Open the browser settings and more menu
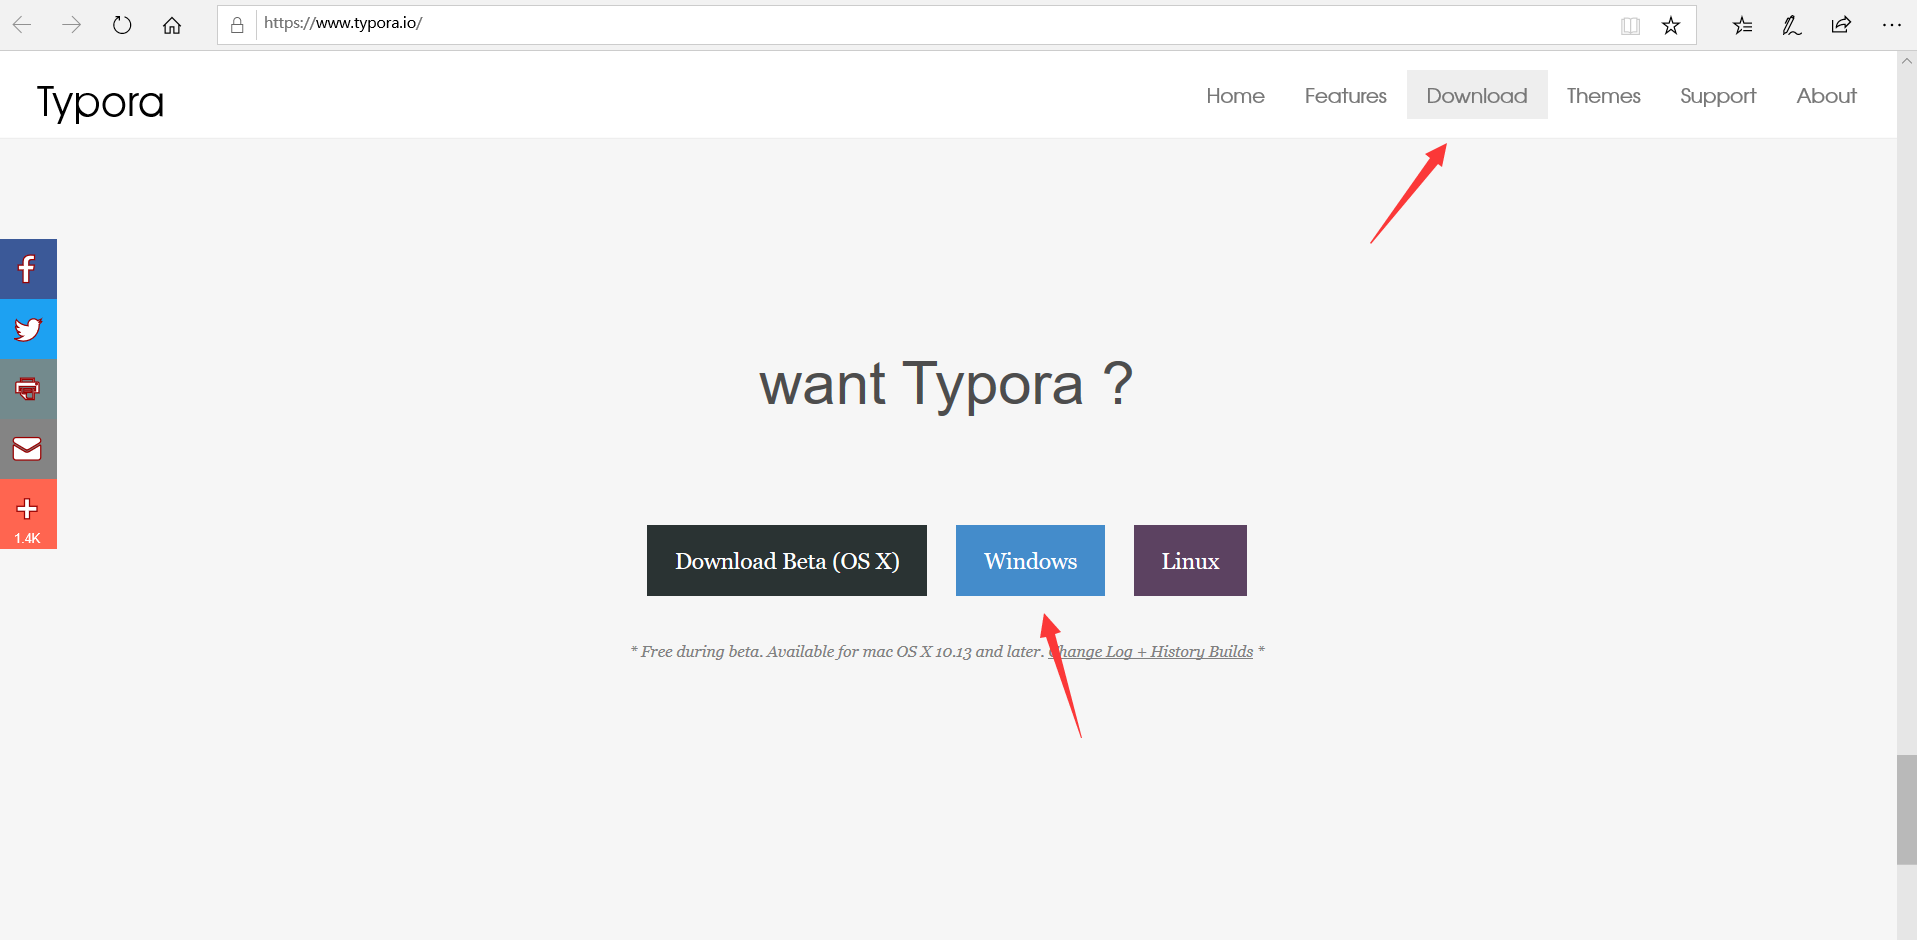1917x940 pixels. point(1891,25)
